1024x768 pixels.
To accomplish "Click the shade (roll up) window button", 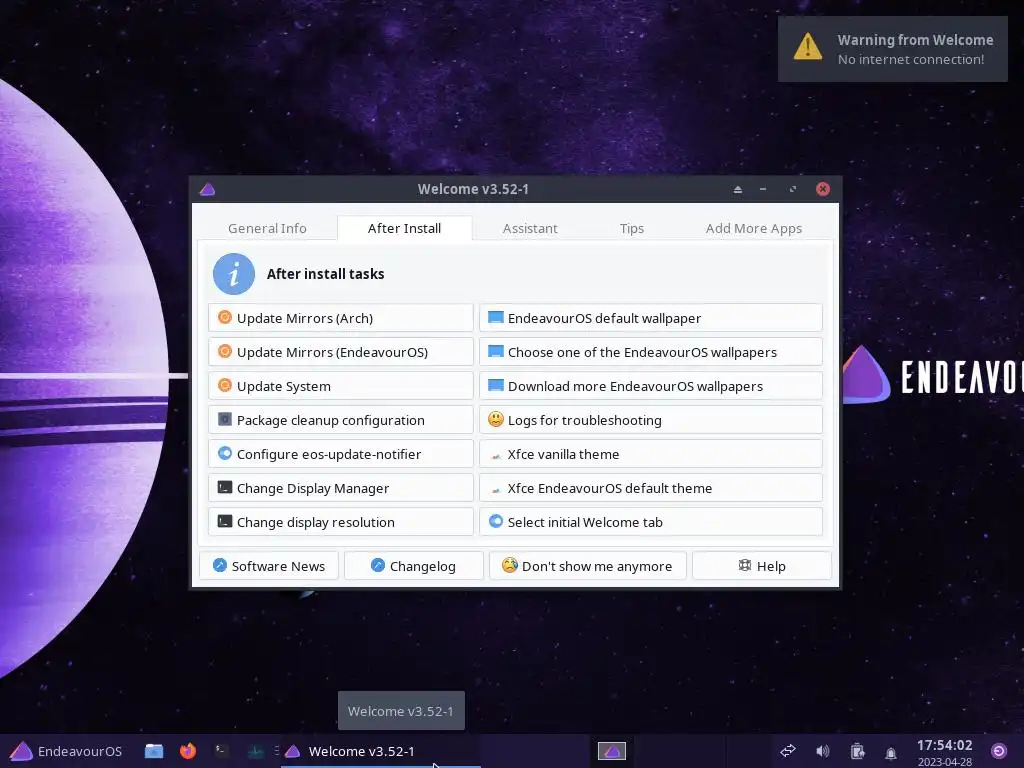I will pos(738,189).
